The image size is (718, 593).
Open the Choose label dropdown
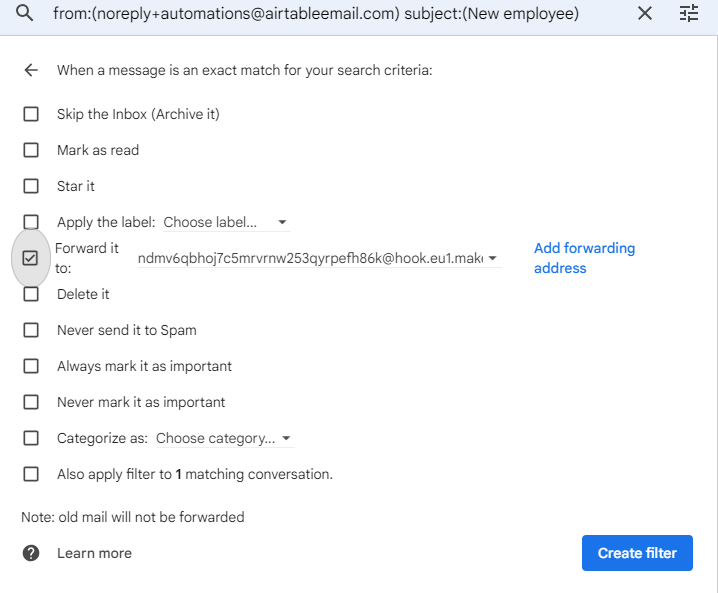click(x=226, y=222)
